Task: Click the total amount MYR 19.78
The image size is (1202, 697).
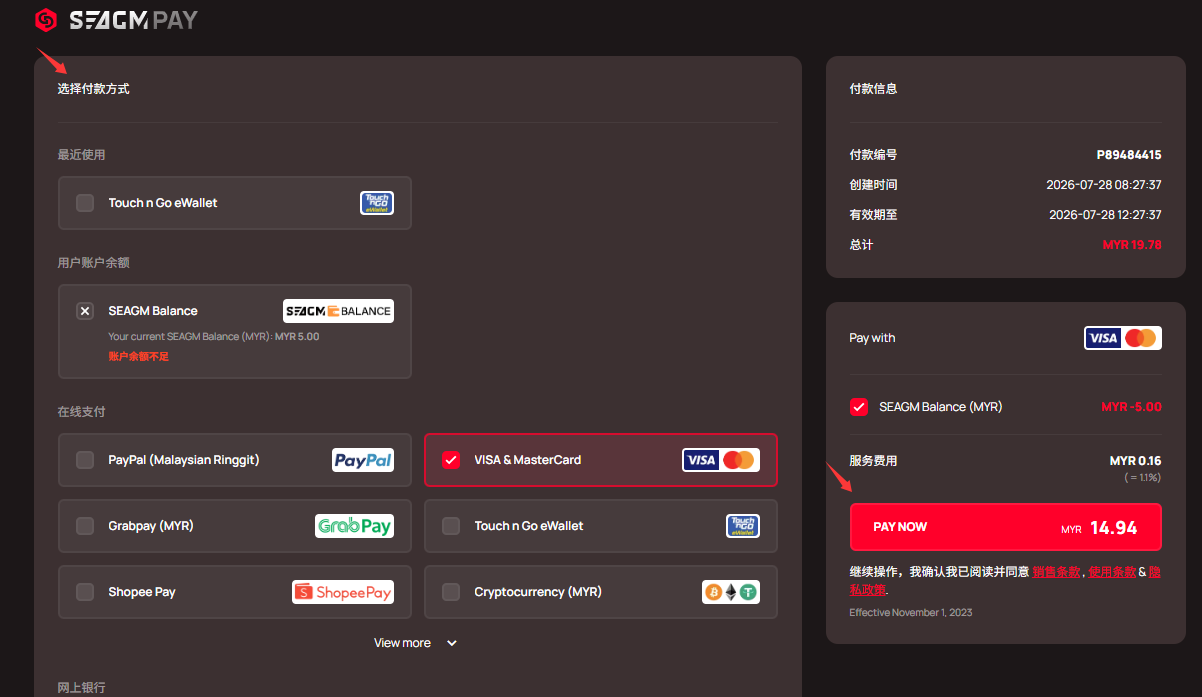Action: (1132, 245)
